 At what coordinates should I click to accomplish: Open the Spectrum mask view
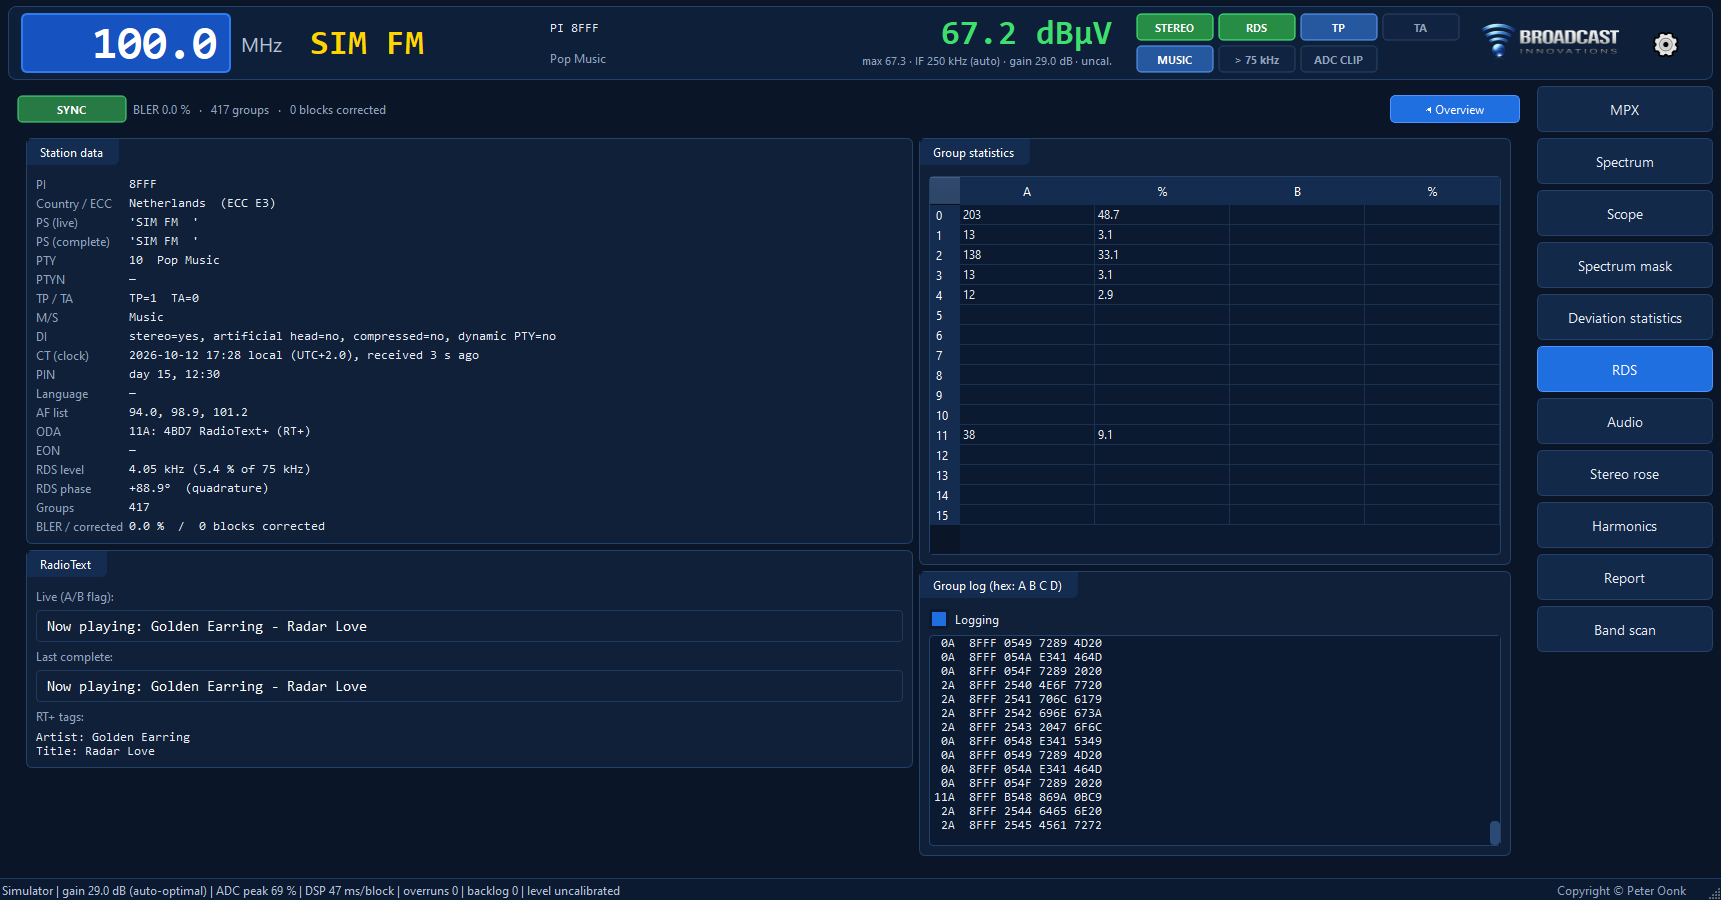(x=1624, y=266)
